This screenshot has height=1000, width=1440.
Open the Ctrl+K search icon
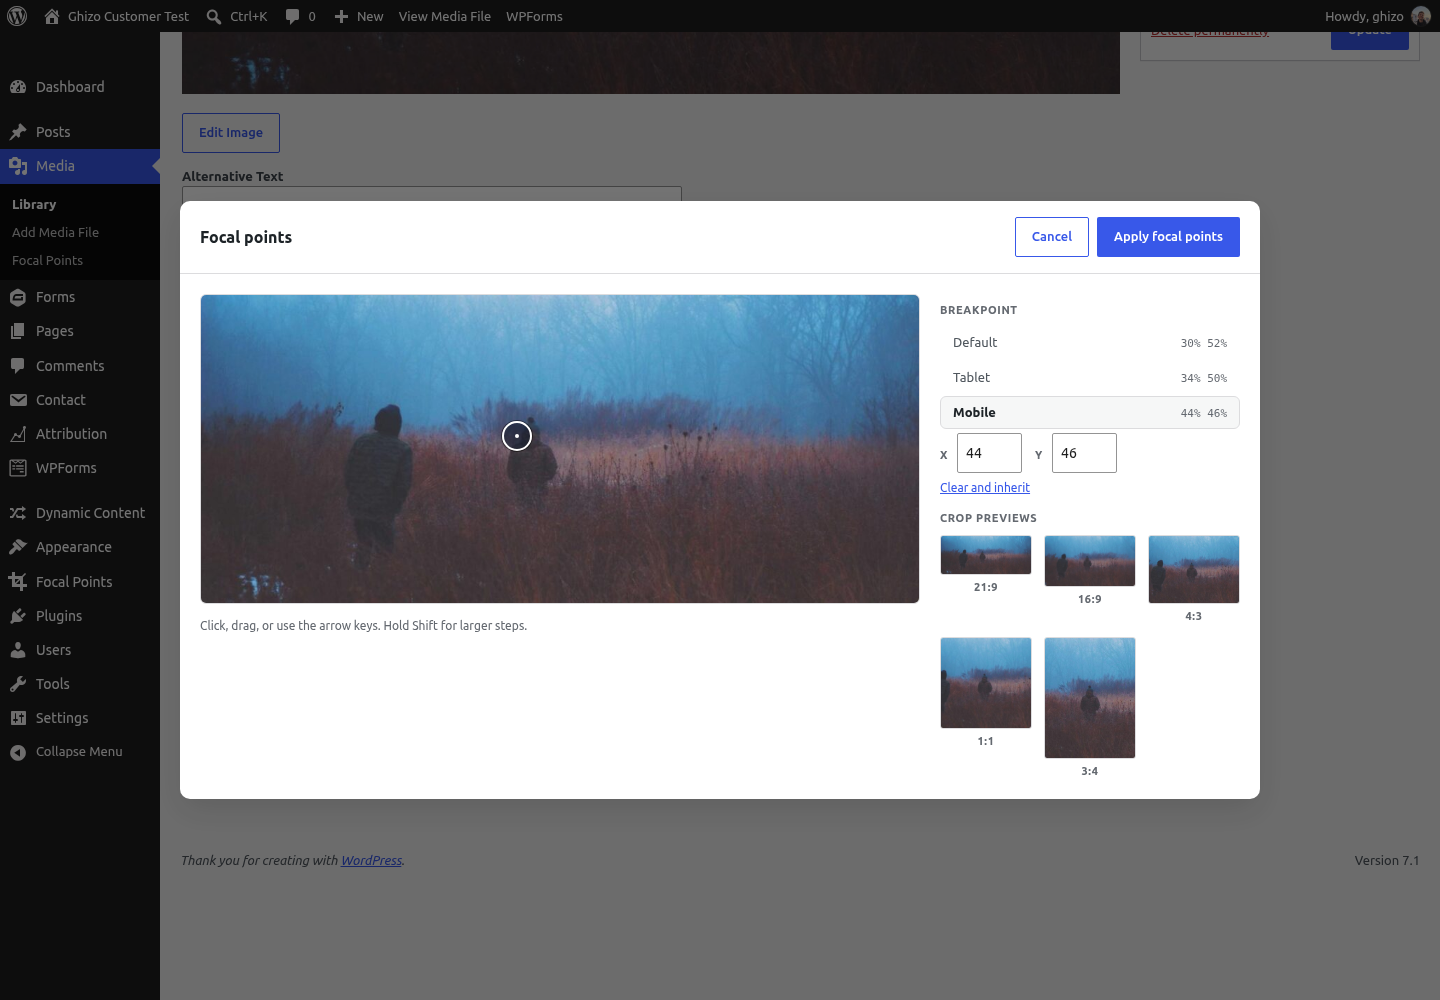214,16
